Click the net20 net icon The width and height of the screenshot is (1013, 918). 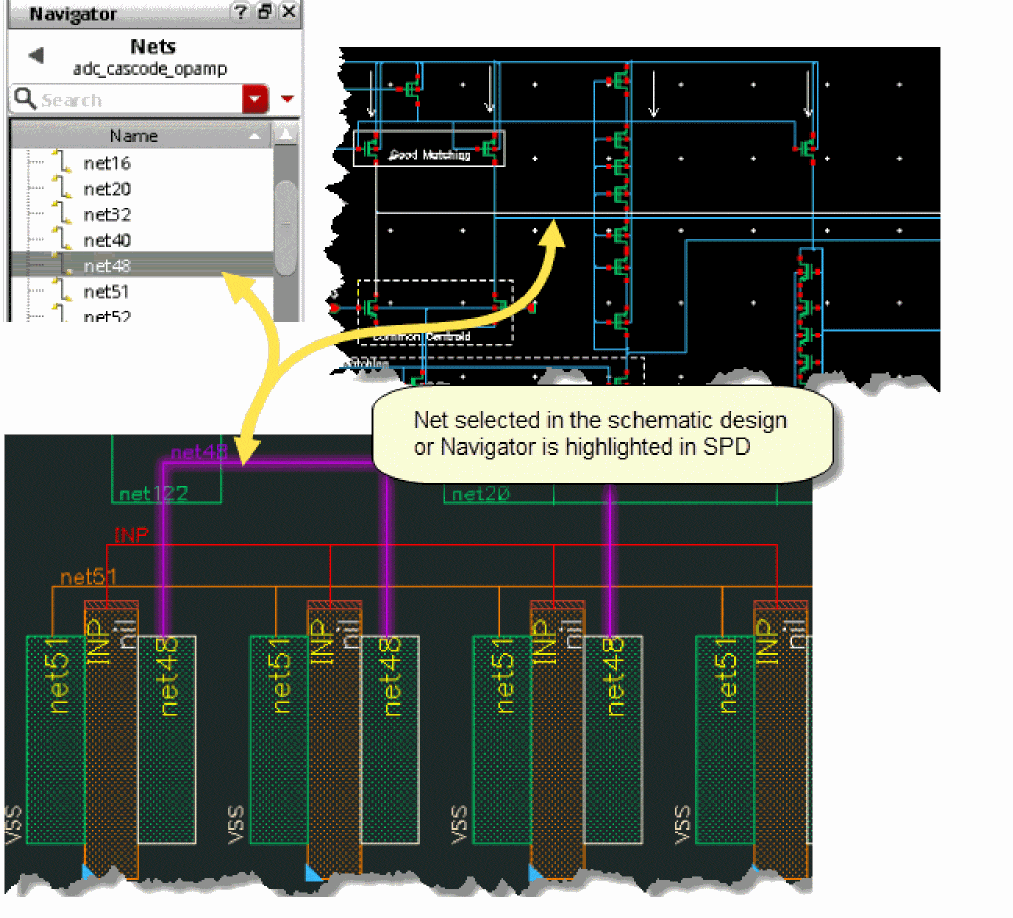(62, 187)
